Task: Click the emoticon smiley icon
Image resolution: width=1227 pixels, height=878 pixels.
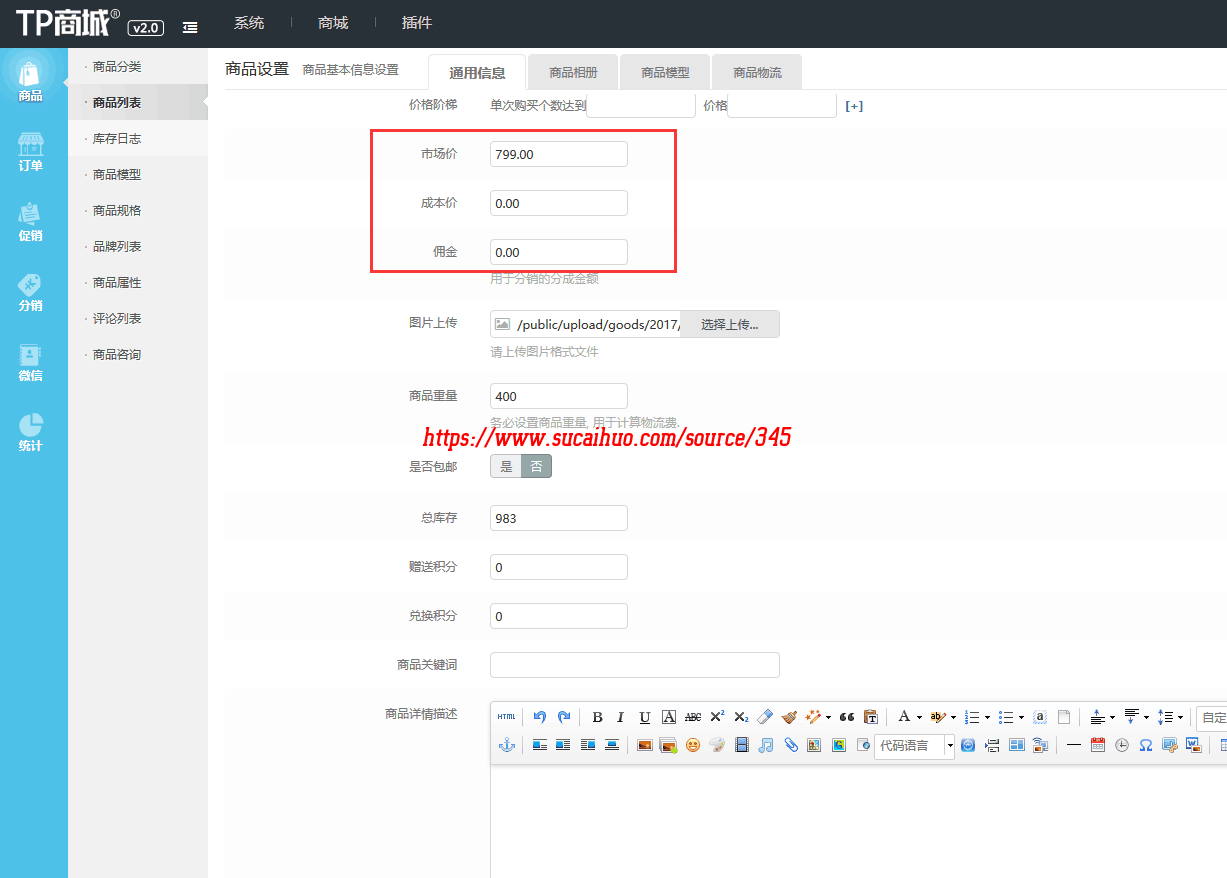Action: tap(692, 745)
